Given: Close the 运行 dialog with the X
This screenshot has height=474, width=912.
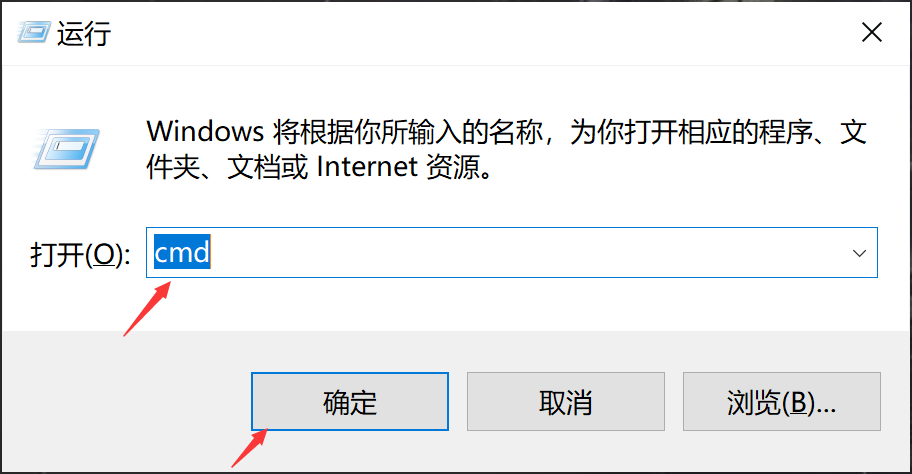Looking at the screenshot, I should click(x=871, y=33).
